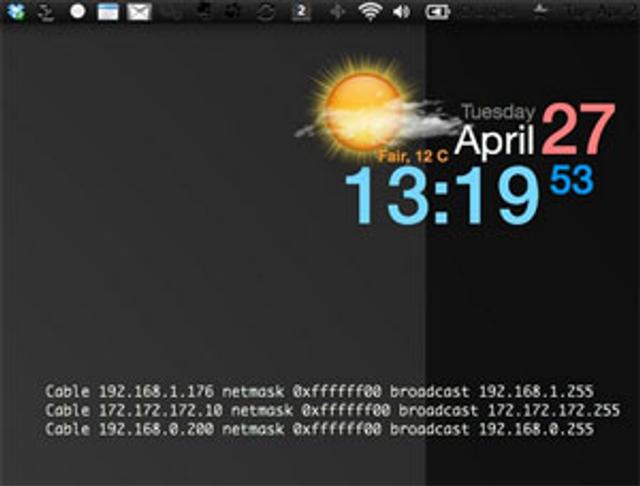The image size is (640, 486).
Task: Click broadcast address 192.168.1.255
Action: coord(536,391)
